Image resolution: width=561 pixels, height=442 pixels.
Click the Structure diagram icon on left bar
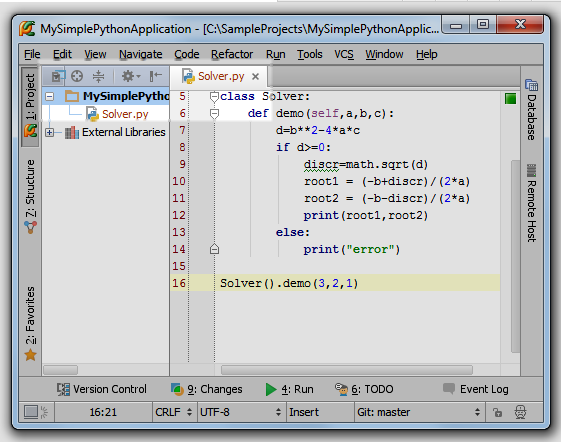[x=30, y=228]
